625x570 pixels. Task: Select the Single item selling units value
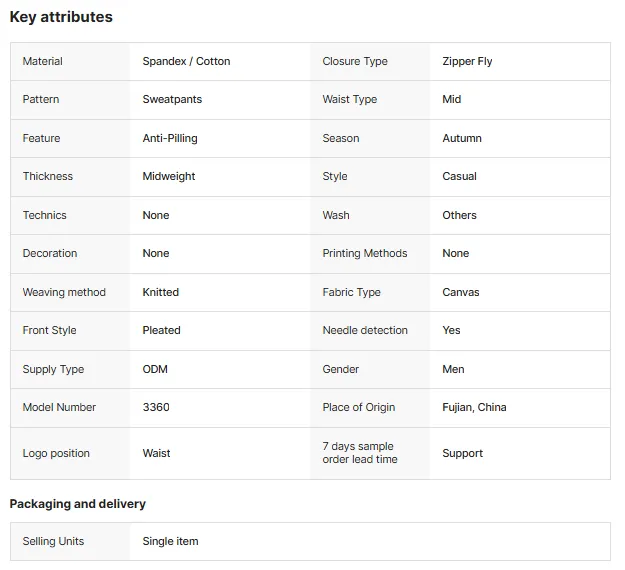[x=170, y=541]
